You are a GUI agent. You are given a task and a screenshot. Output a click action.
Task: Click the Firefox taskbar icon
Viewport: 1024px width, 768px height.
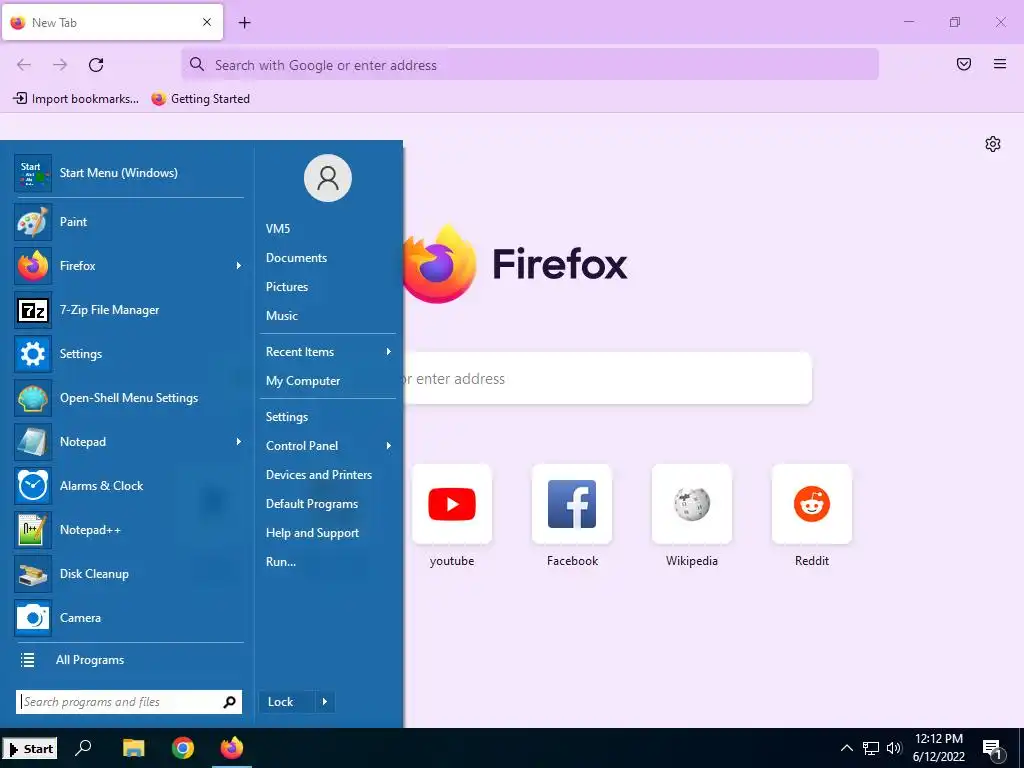pos(231,748)
